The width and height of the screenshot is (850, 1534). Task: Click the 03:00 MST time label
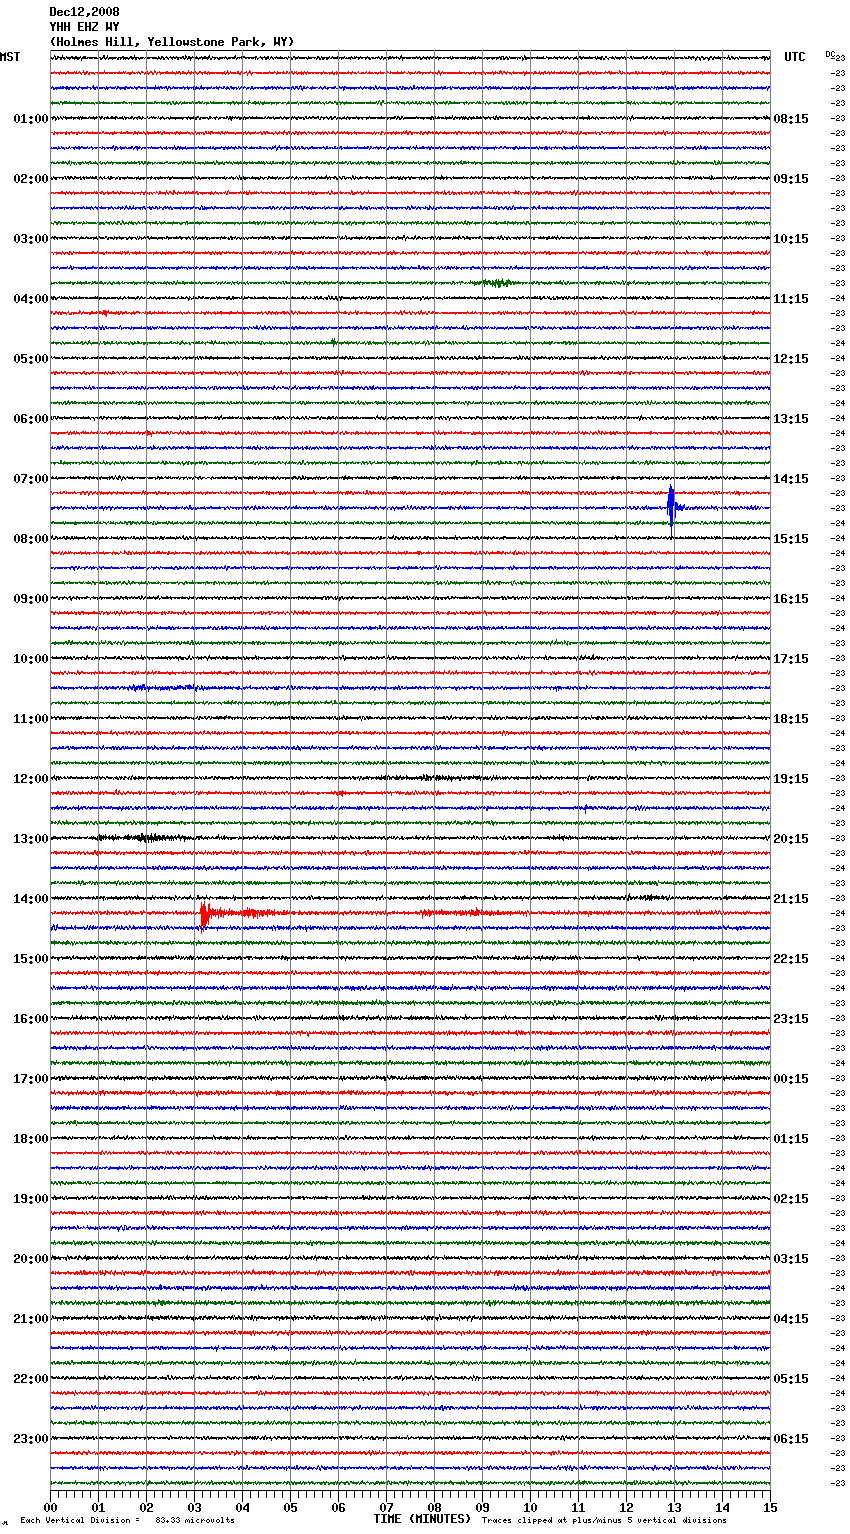pyautogui.click(x=30, y=239)
